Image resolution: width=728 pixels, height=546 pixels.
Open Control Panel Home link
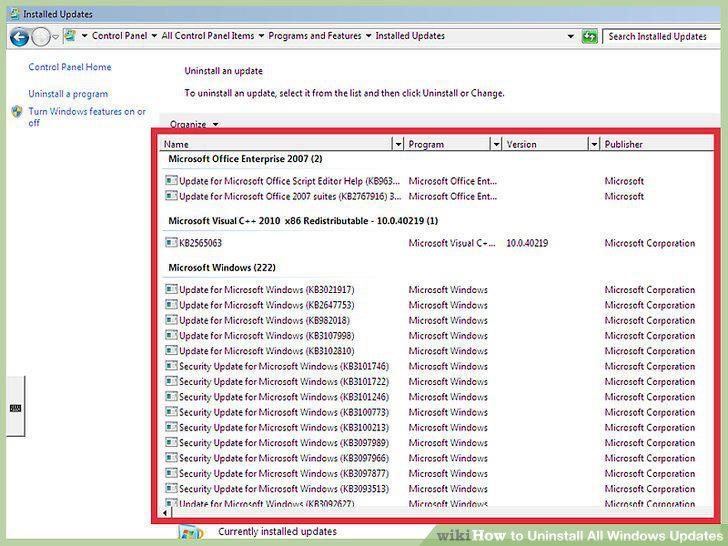click(x=70, y=67)
